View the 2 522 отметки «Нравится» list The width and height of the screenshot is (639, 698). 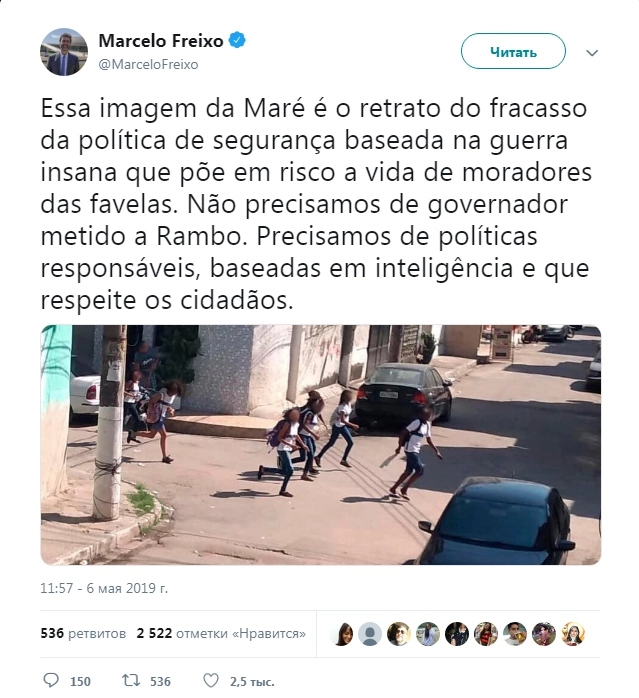click(x=221, y=633)
